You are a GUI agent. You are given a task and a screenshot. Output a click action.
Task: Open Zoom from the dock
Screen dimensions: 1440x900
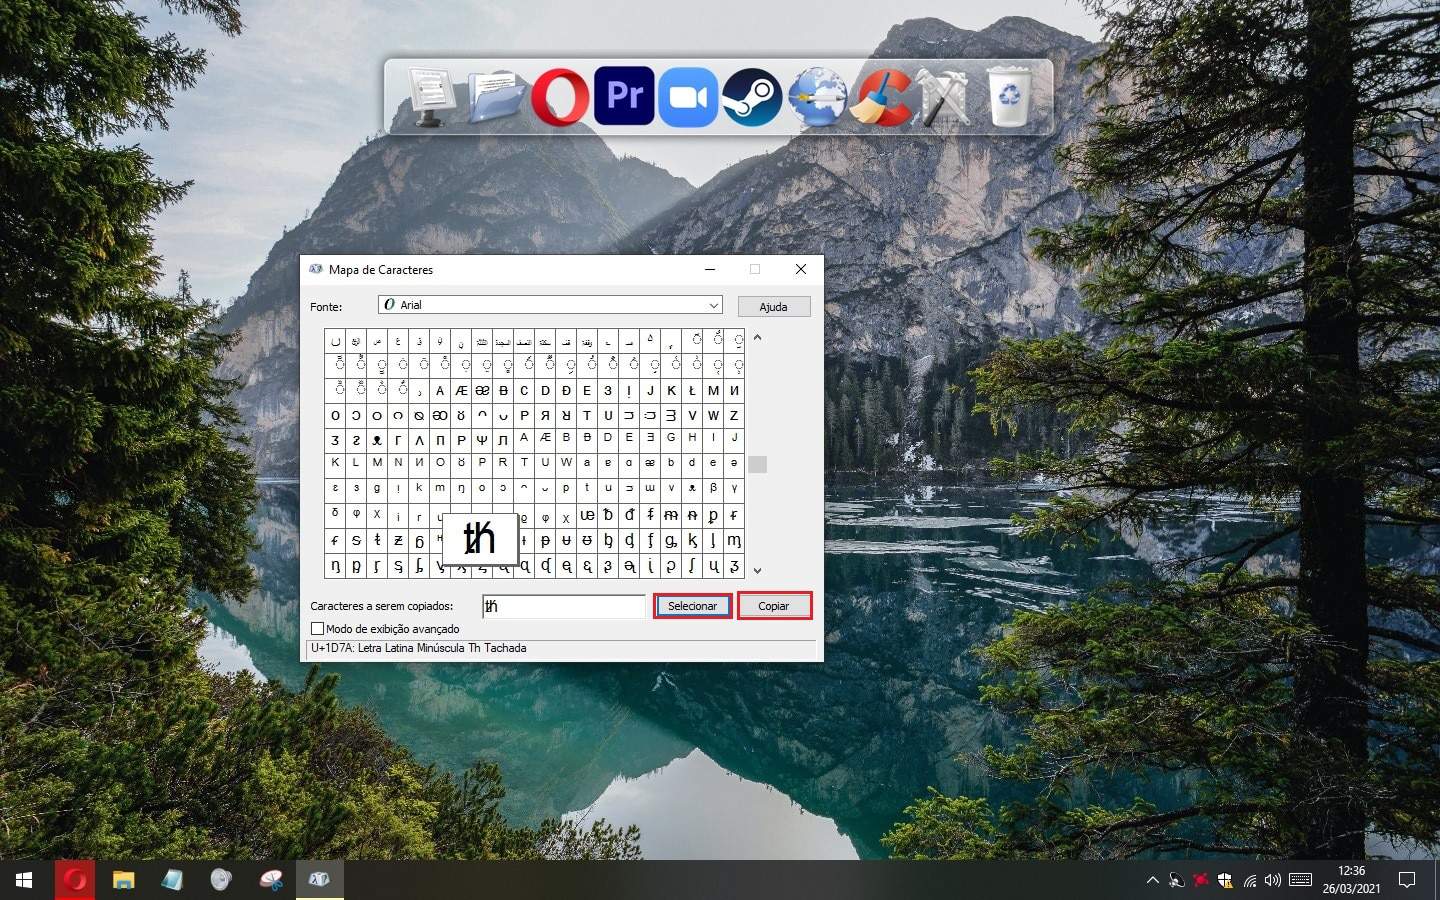688,96
